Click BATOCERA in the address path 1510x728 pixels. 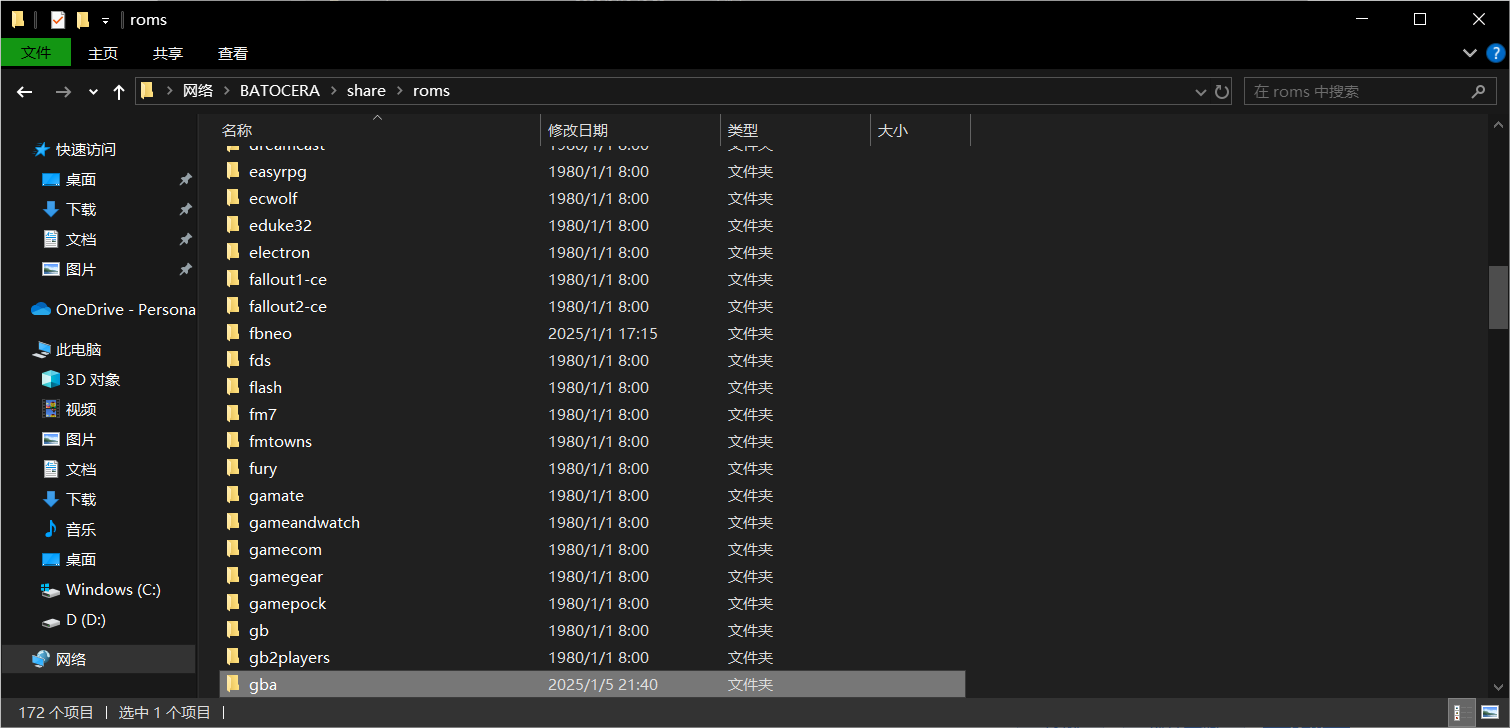[x=280, y=90]
